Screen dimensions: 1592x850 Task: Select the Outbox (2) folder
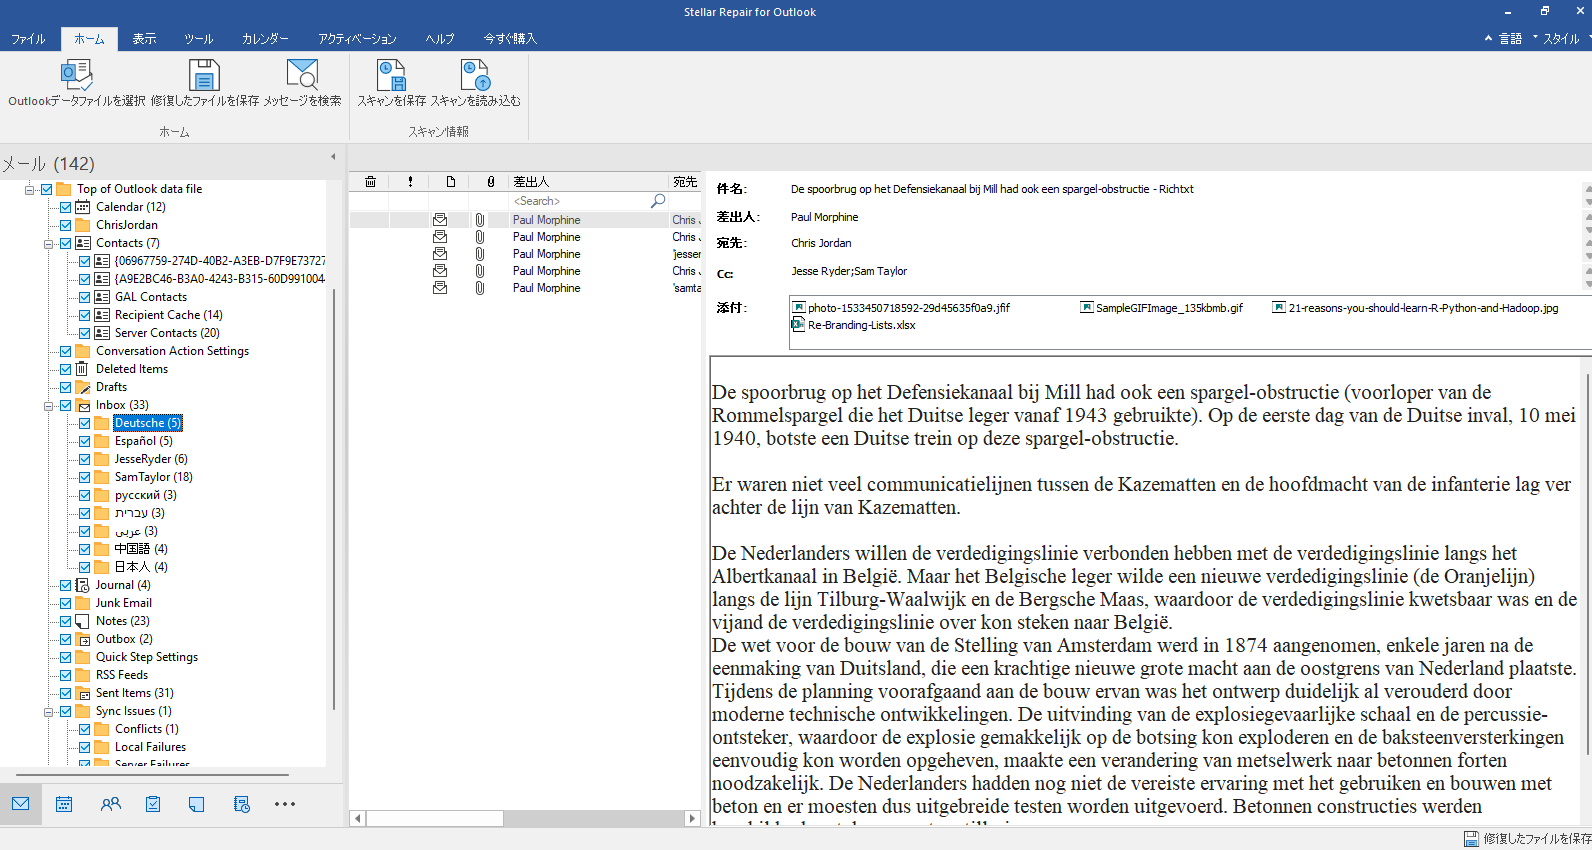[x=124, y=639]
